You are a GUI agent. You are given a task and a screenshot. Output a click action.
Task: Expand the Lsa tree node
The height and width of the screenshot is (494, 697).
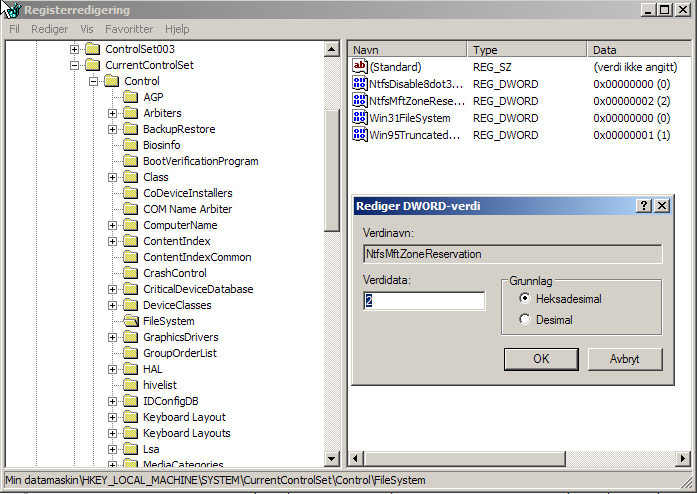pos(112,449)
